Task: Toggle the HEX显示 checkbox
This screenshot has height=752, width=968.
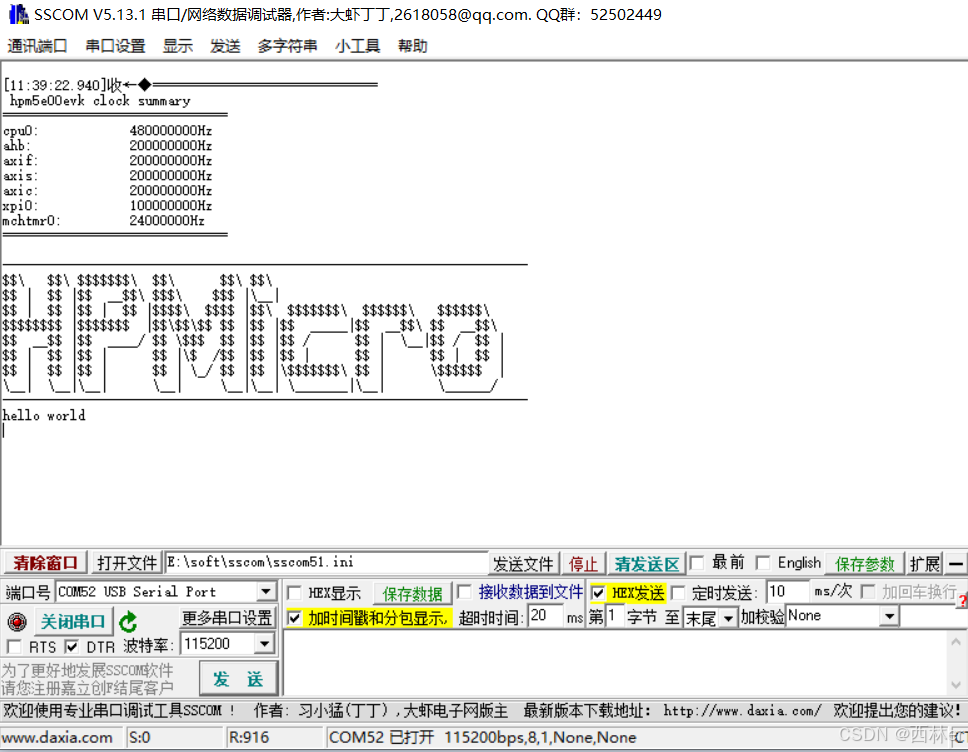Action: point(294,593)
